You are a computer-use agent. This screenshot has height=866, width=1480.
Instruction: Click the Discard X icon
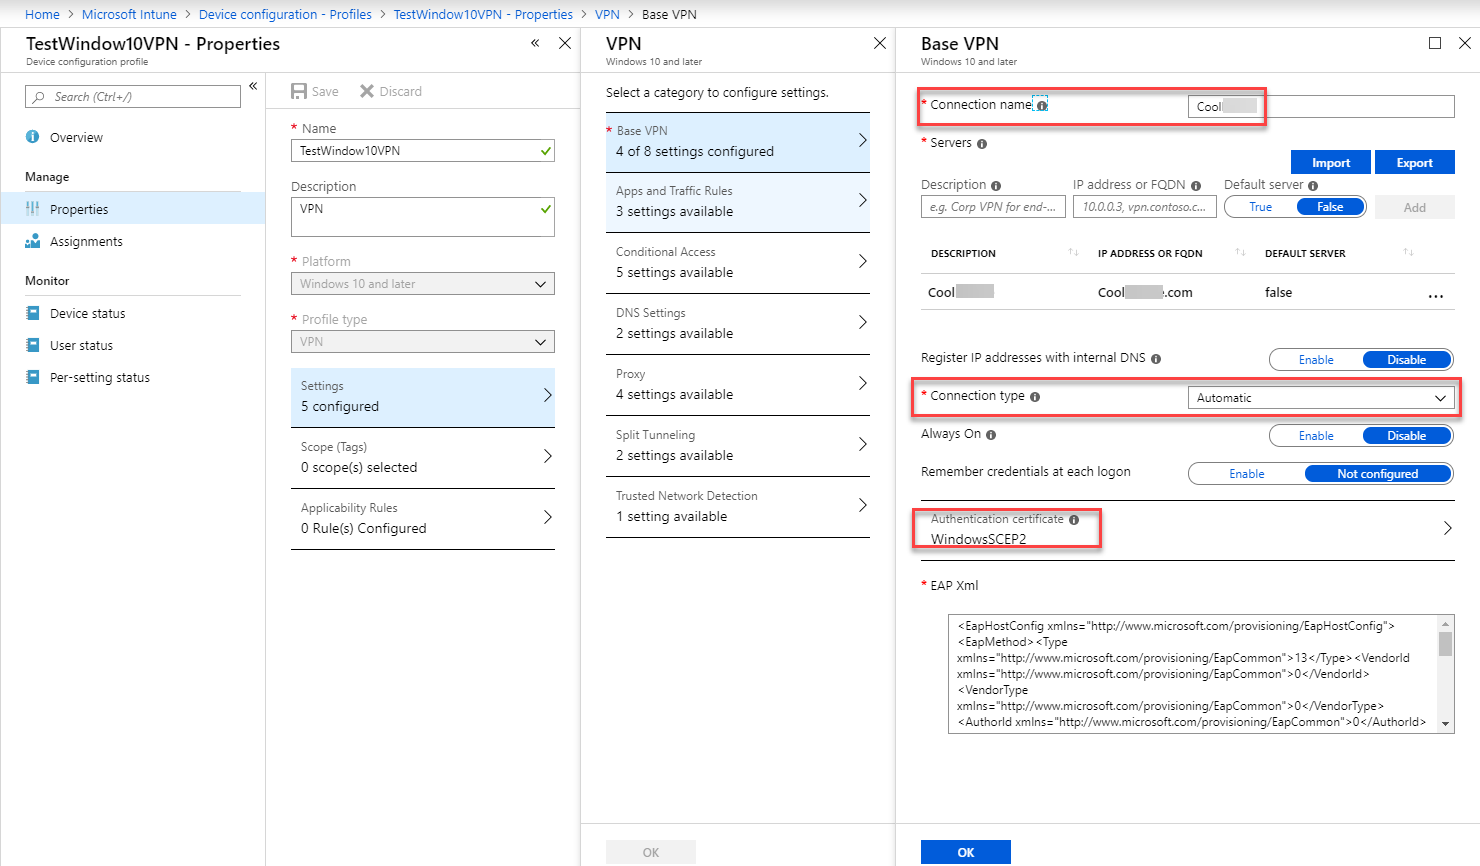coord(367,91)
